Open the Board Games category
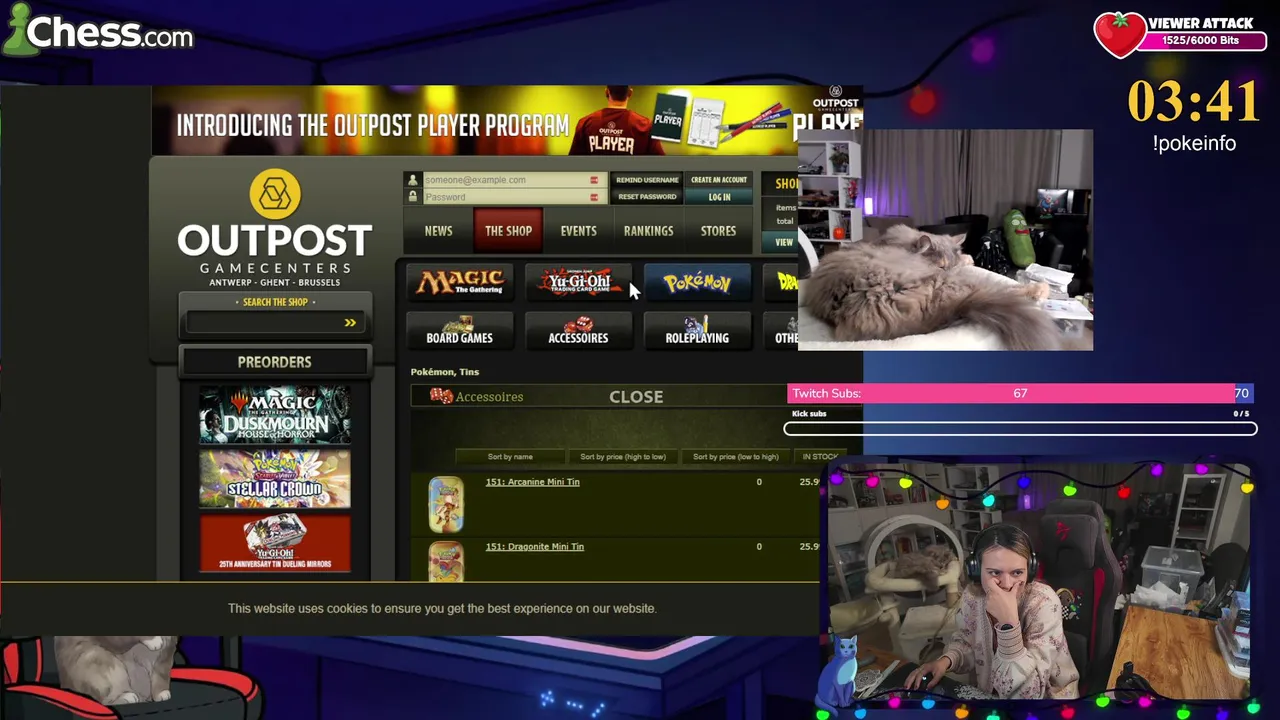The height and width of the screenshot is (720, 1280). [x=459, y=331]
